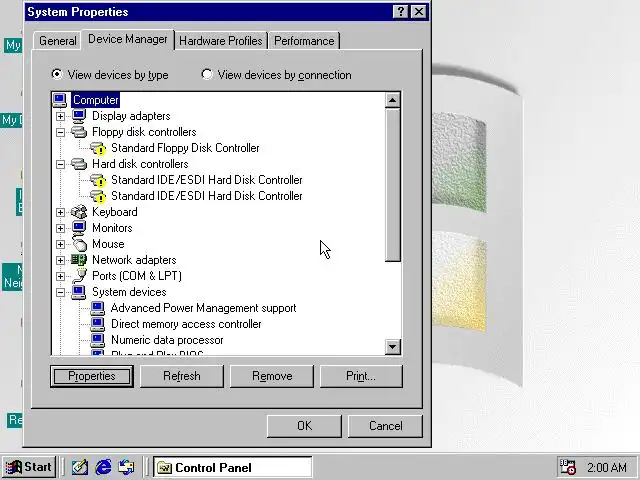Viewport: 640px width, 480px height.
Task: Select the Device Manager tab
Action: [128, 39]
